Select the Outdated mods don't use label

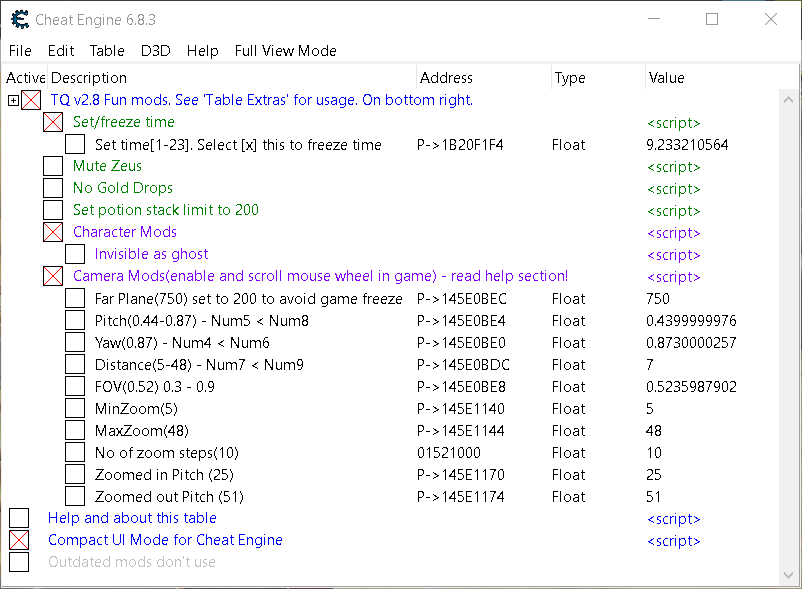pyautogui.click(x=132, y=562)
